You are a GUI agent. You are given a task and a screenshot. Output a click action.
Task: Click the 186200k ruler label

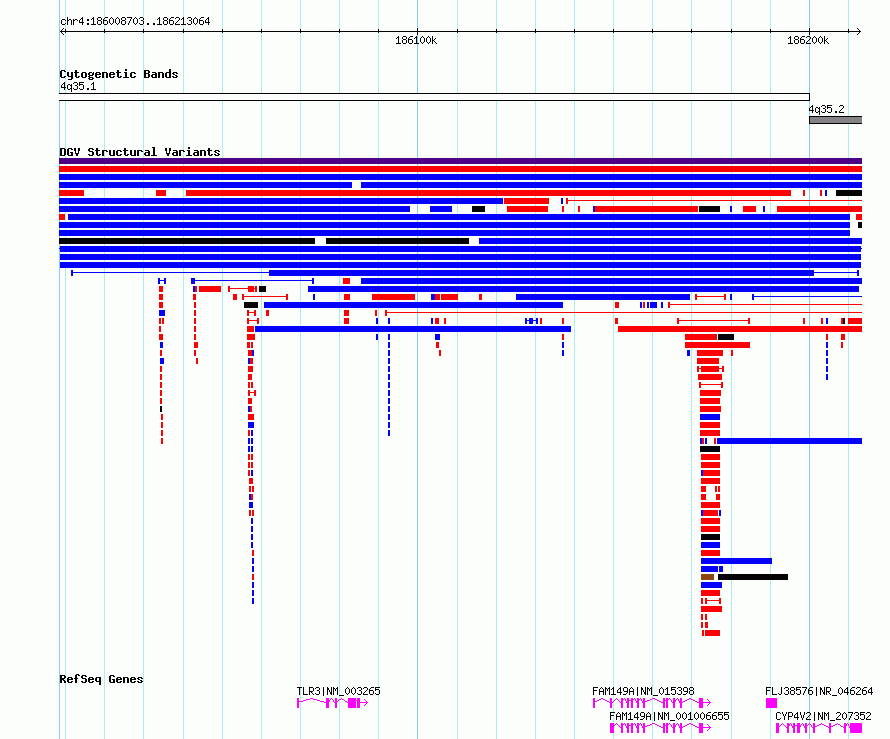click(x=808, y=40)
